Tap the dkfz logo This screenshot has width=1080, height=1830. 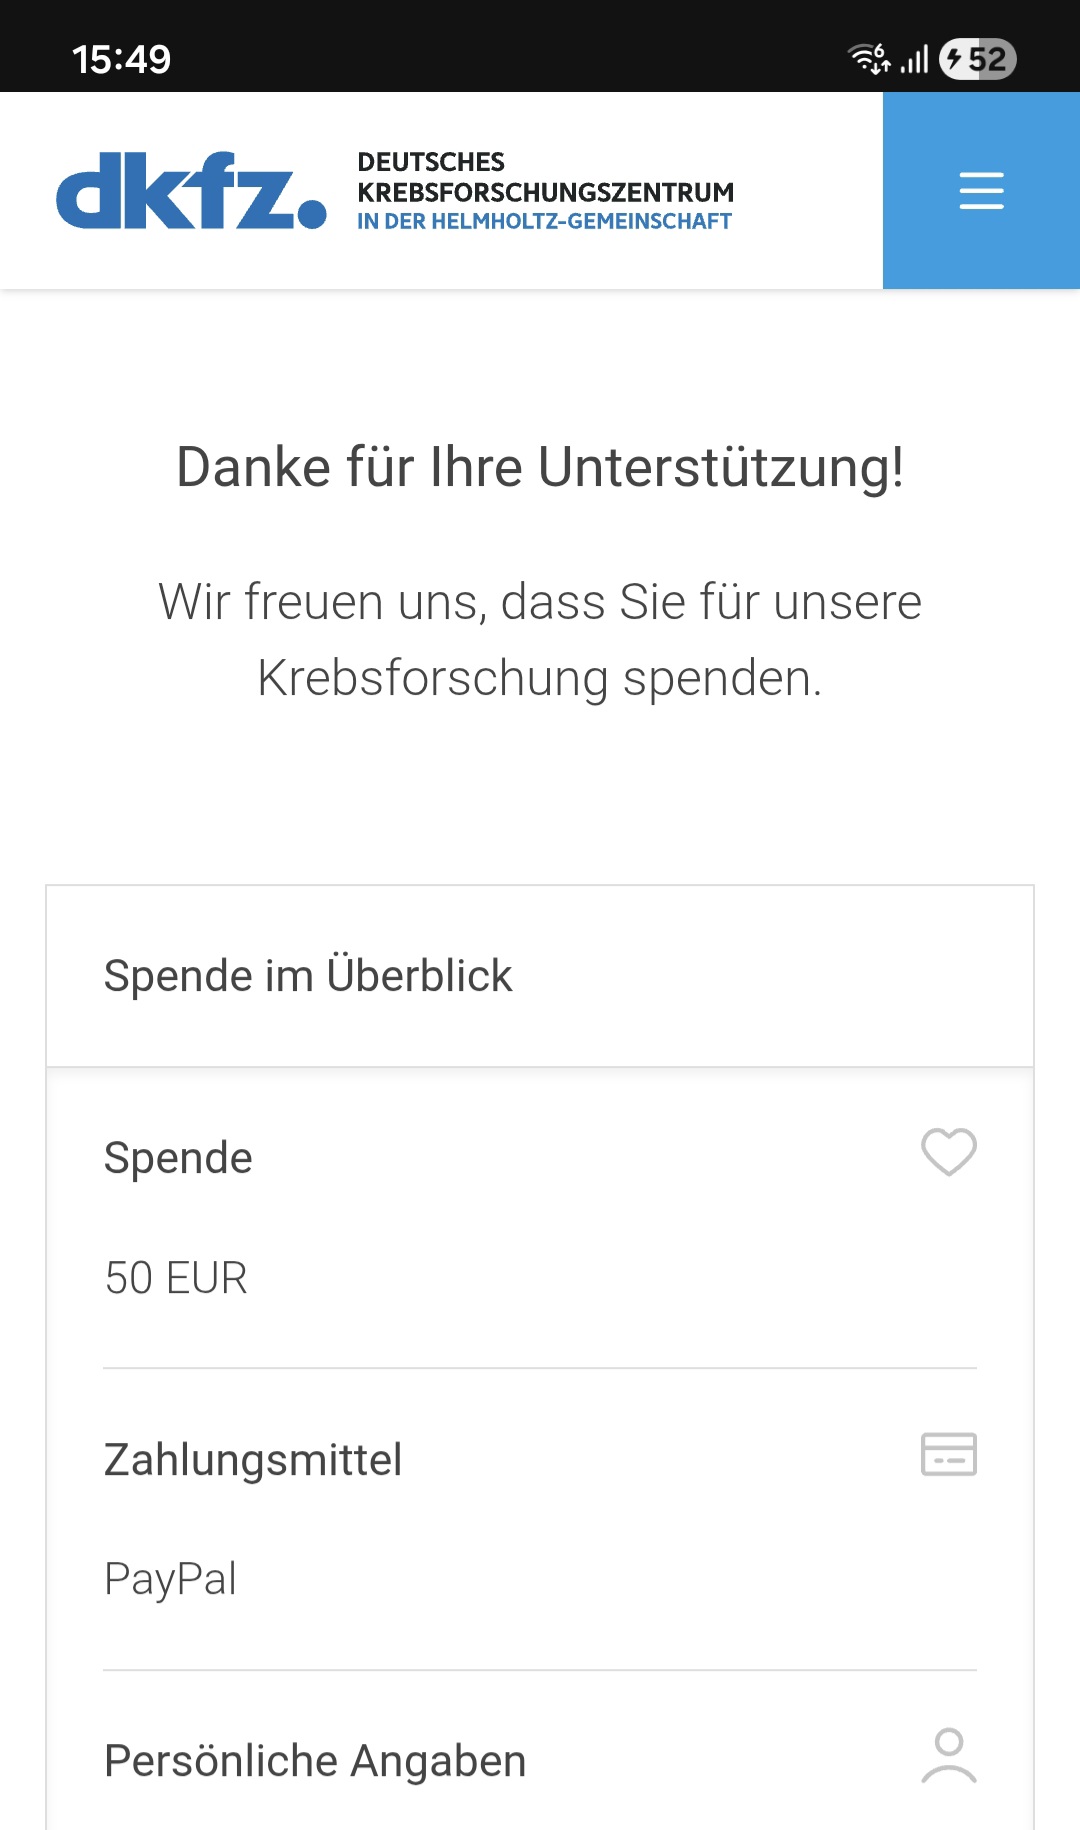(191, 190)
